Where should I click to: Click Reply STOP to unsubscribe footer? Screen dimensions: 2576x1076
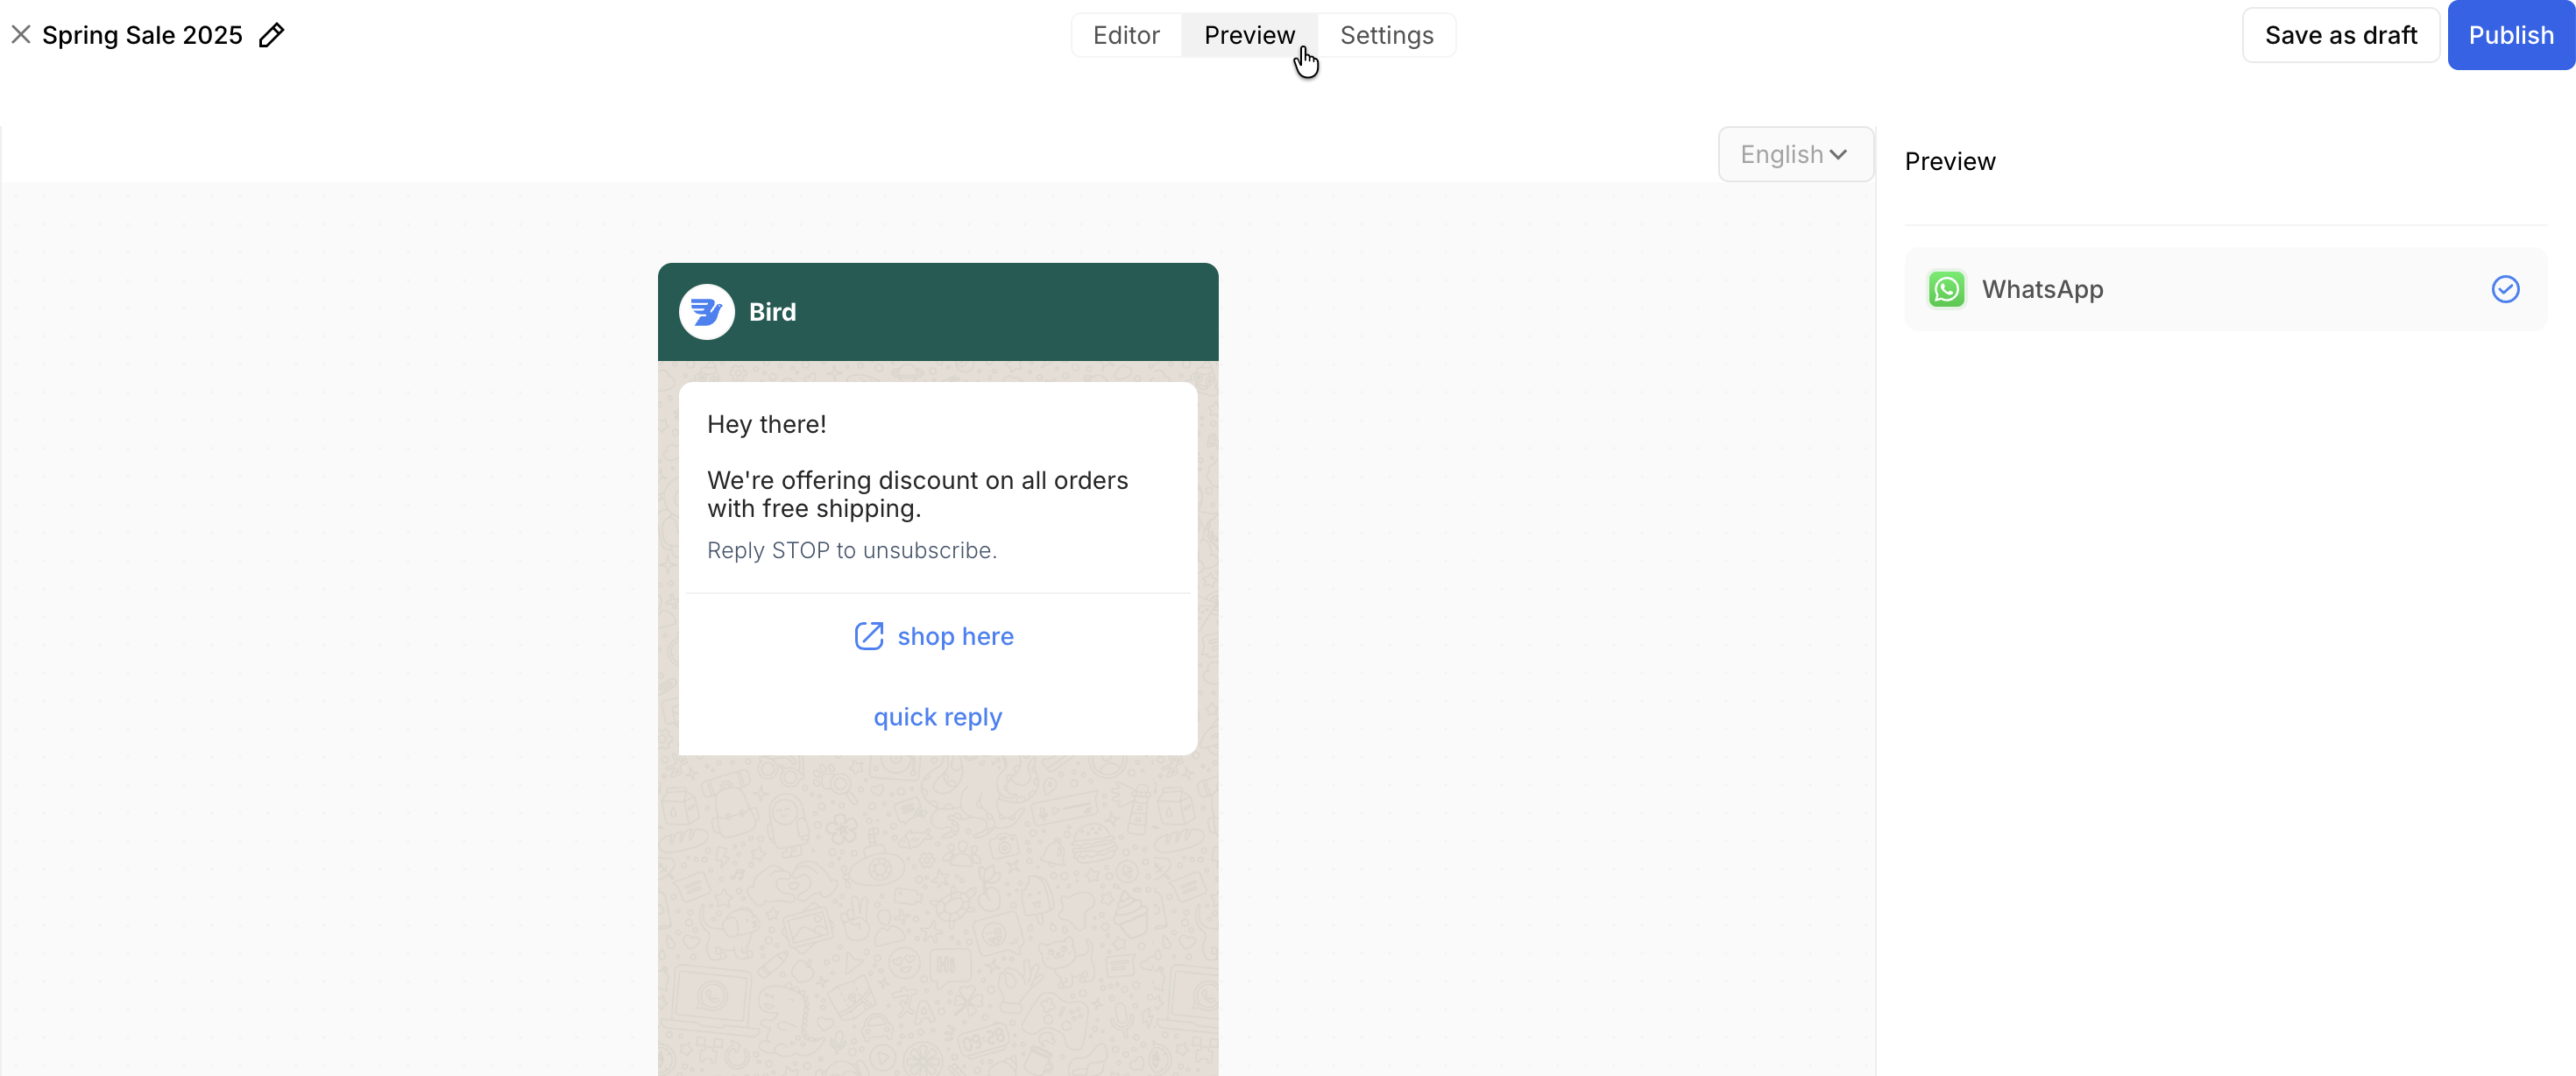(x=851, y=550)
